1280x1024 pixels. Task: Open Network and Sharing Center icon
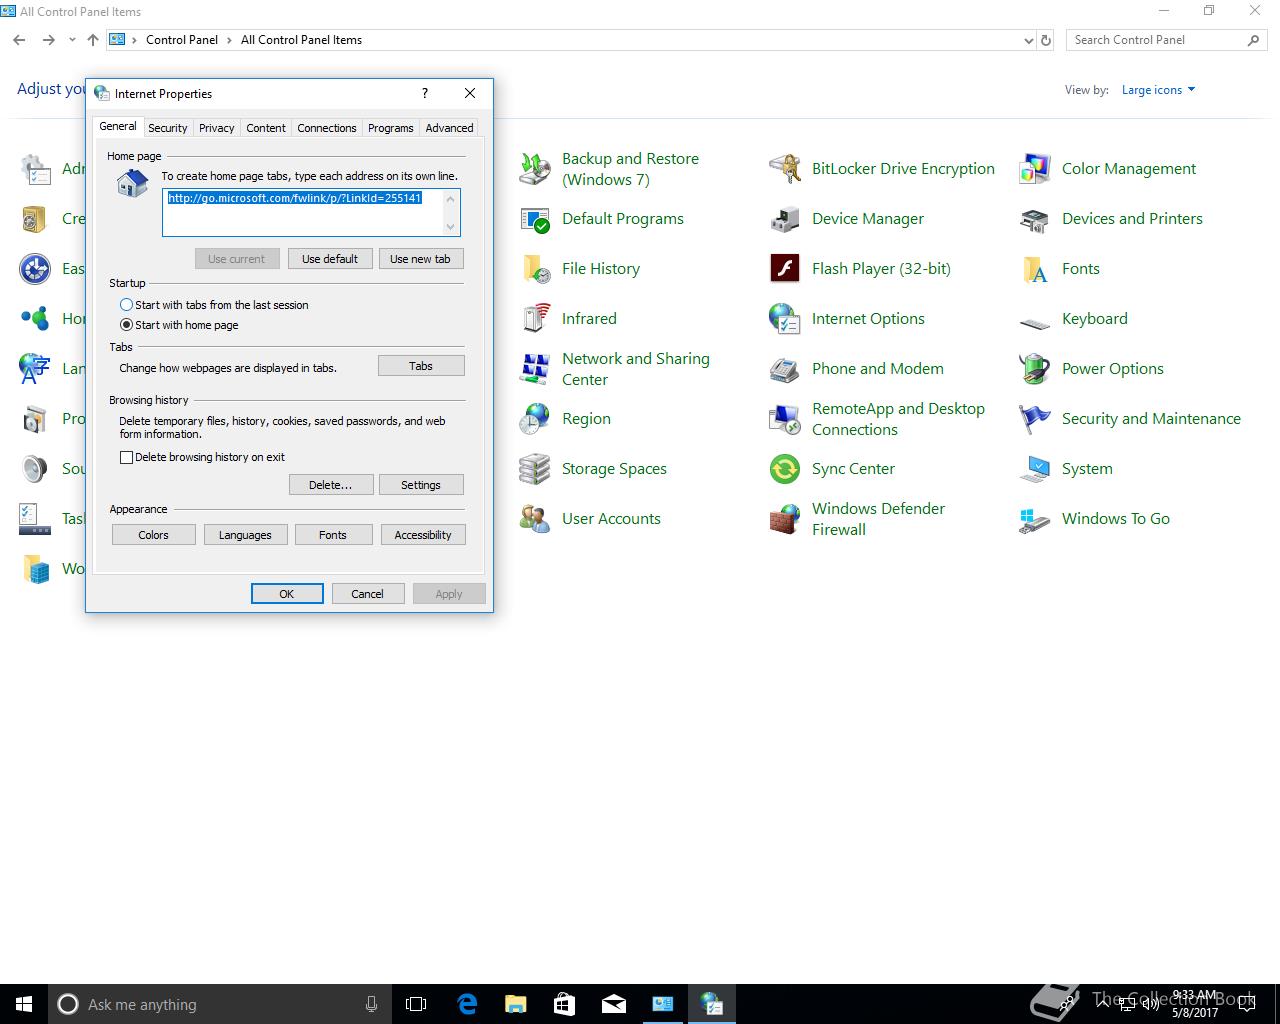click(x=535, y=369)
